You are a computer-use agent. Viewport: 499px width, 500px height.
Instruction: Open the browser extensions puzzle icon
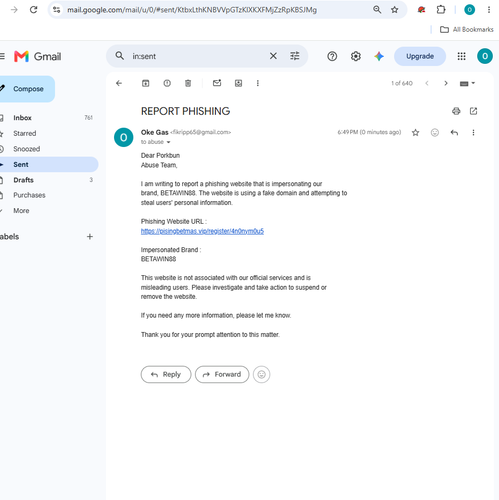point(441,10)
